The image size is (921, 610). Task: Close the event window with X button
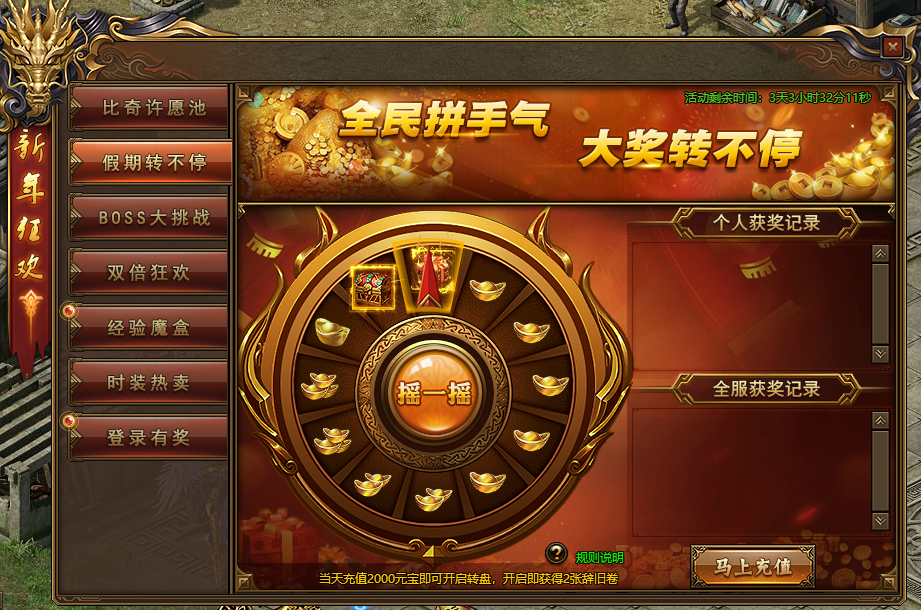(x=892, y=46)
